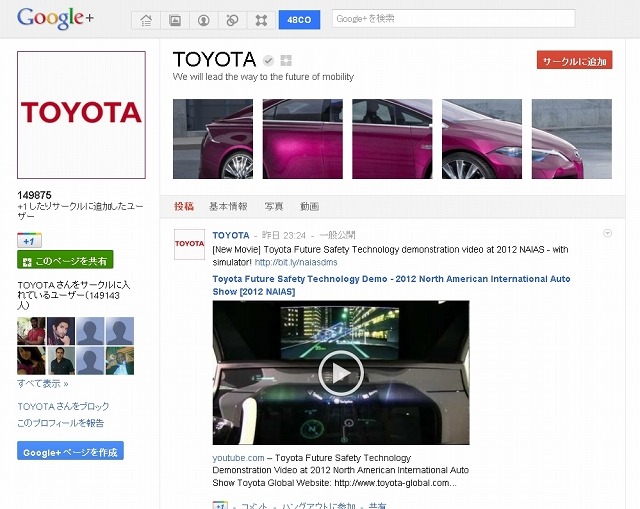Viewport: 640px width, 509px height.
Task: Open fourth follower avatar in bottom row
Action: click(x=120, y=361)
